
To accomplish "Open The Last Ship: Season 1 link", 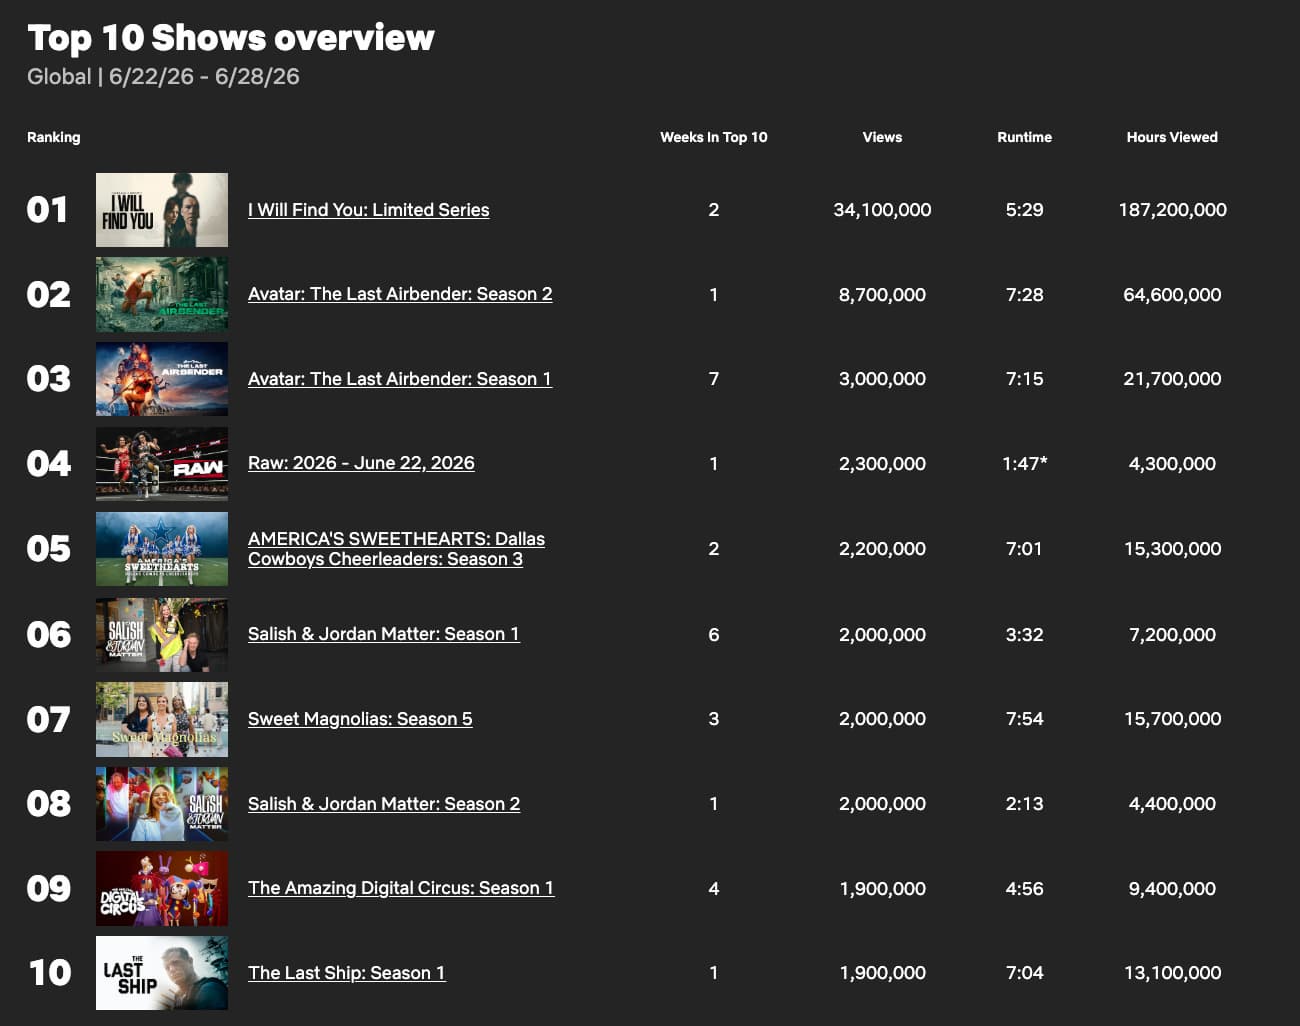I will coord(346,973).
